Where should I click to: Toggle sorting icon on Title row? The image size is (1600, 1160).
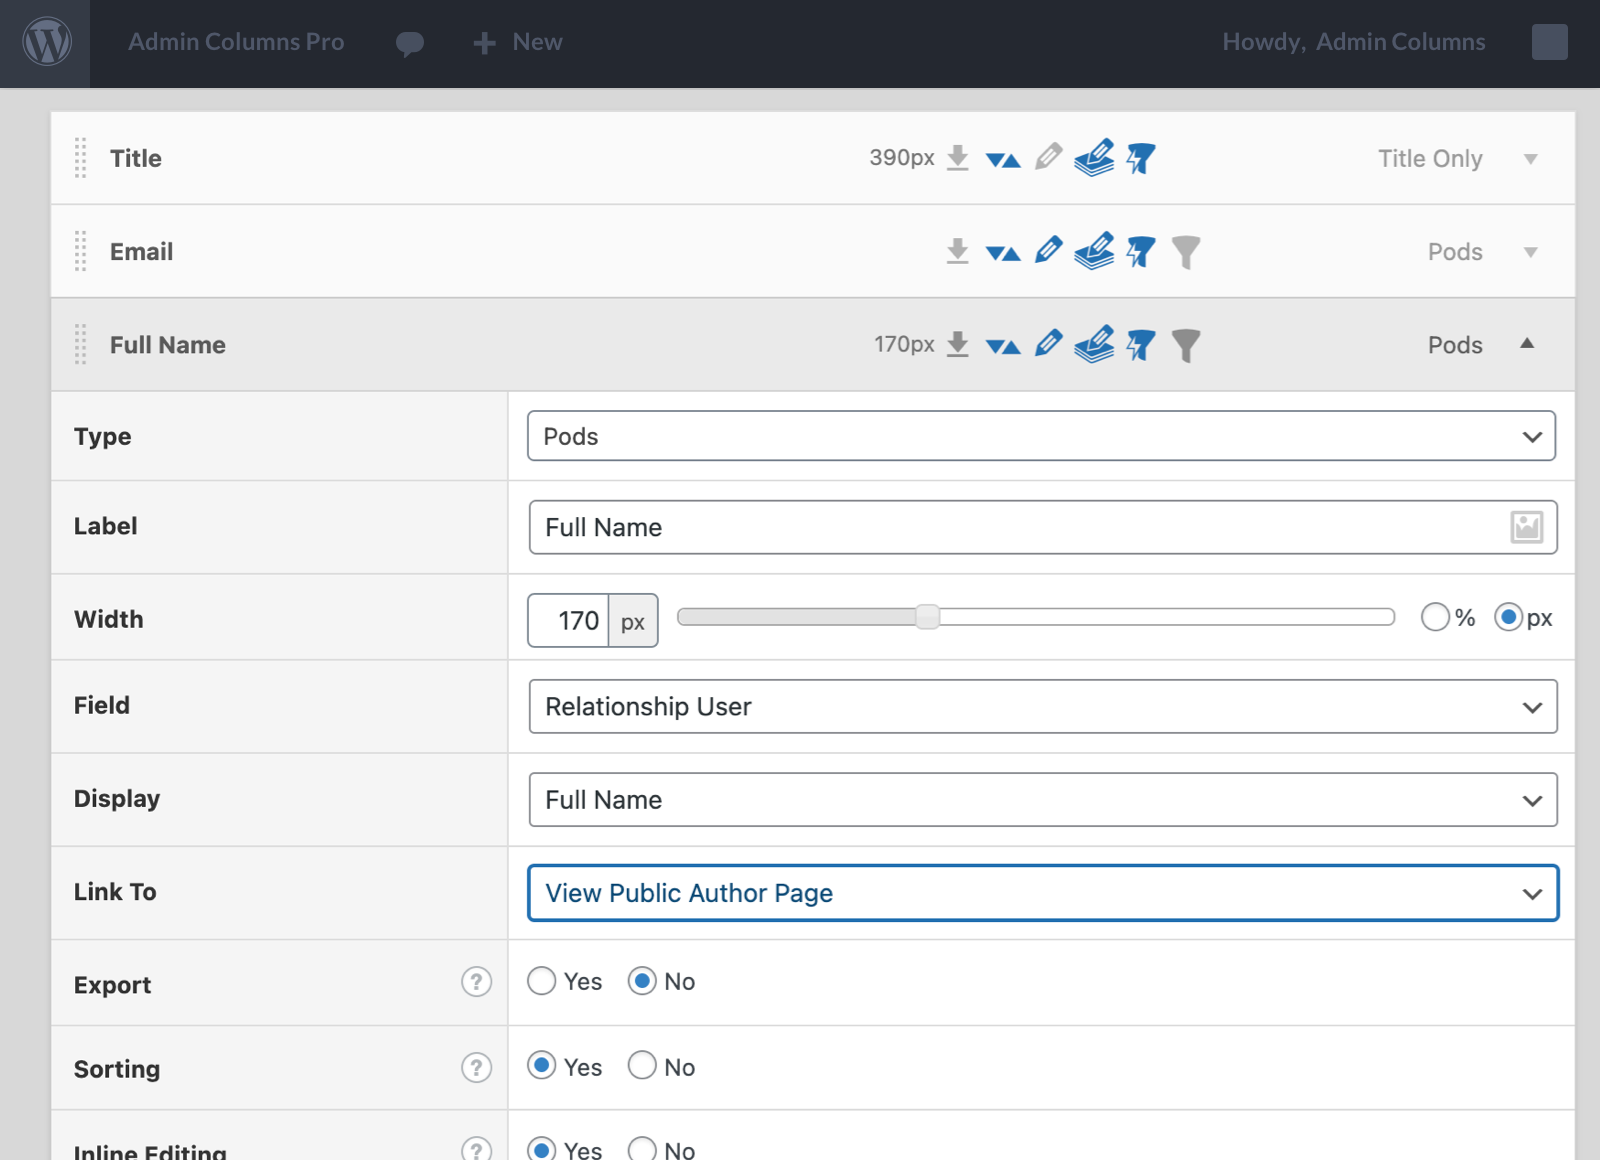point(1003,160)
